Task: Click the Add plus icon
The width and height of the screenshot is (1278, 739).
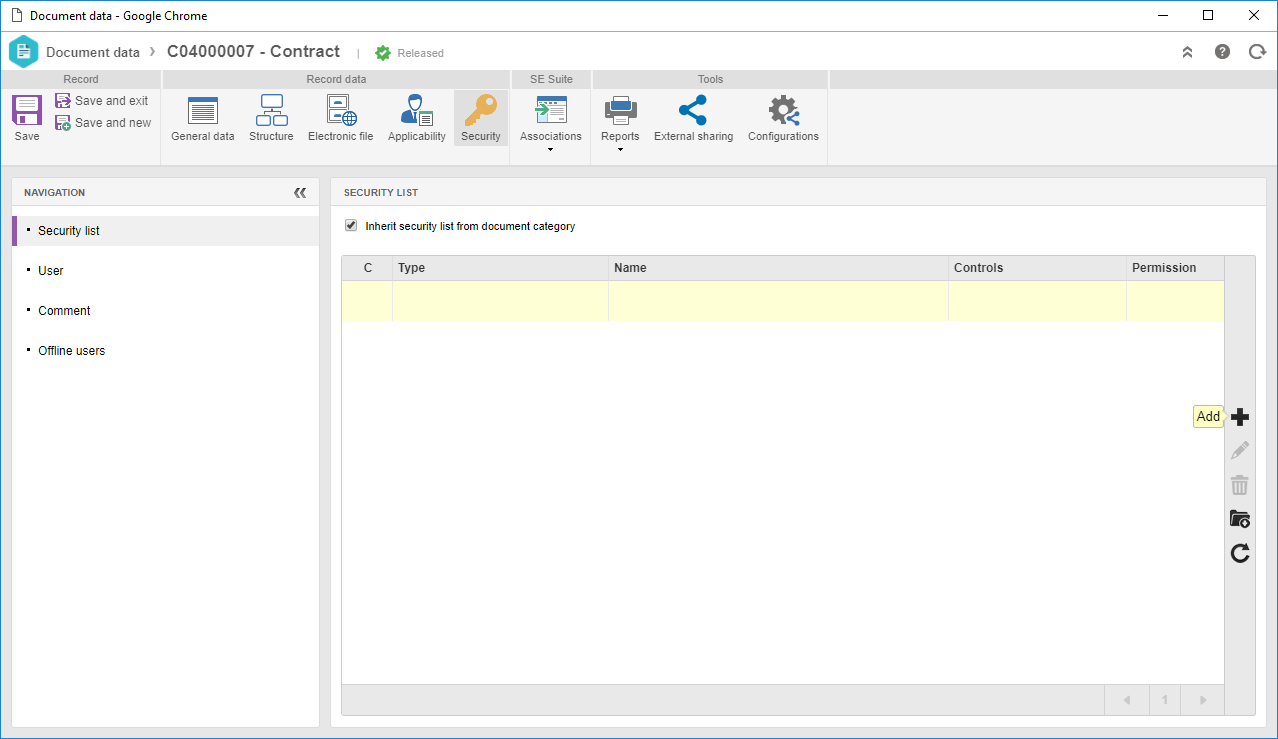Action: coord(1240,417)
